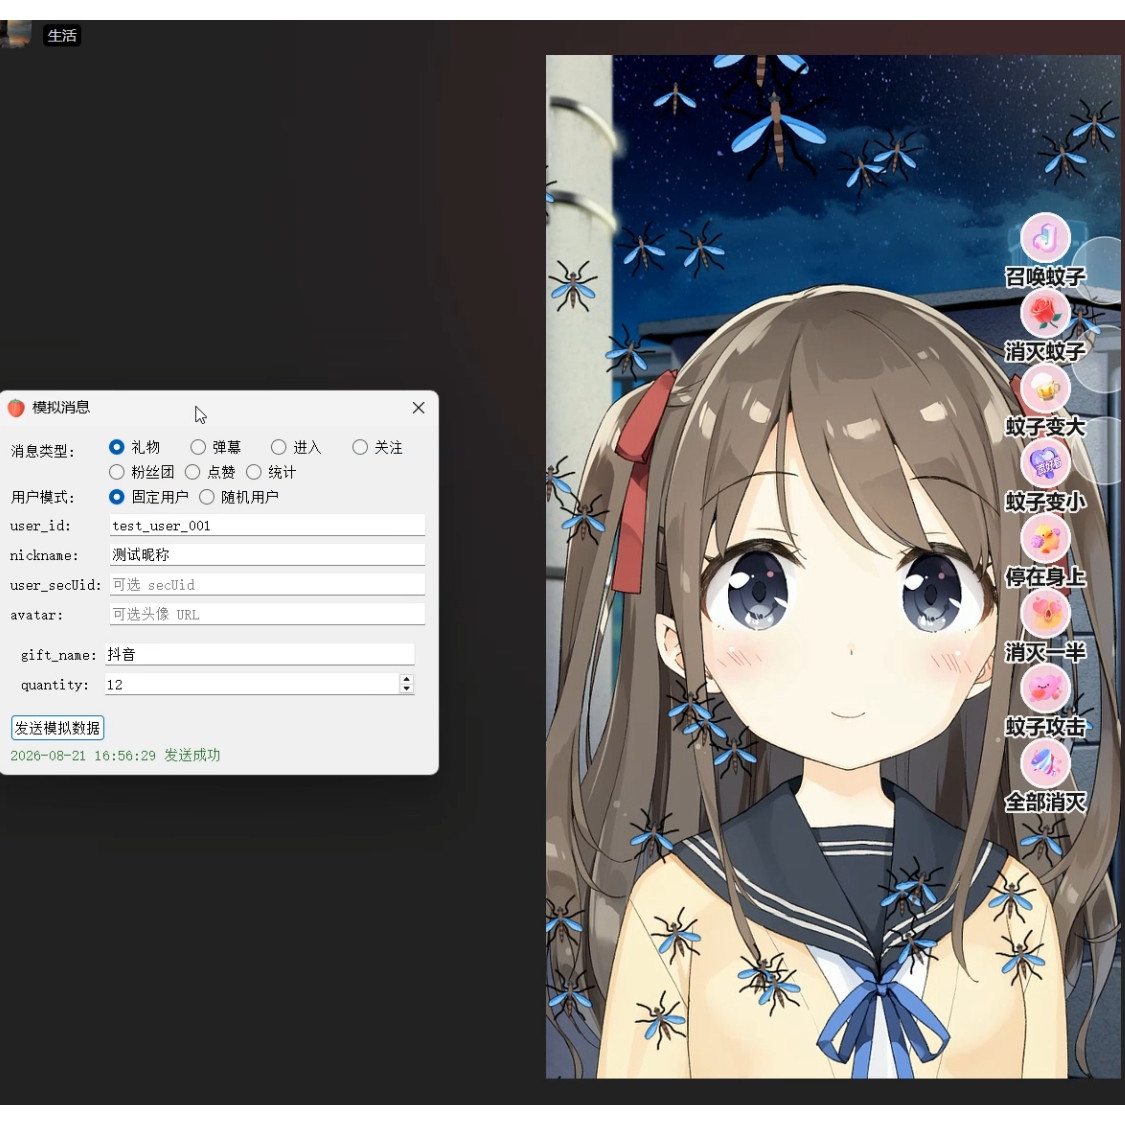This screenshot has height=1125, width=1125.
Task: Click the 停在身上 label
Action: pos(1045,577)
